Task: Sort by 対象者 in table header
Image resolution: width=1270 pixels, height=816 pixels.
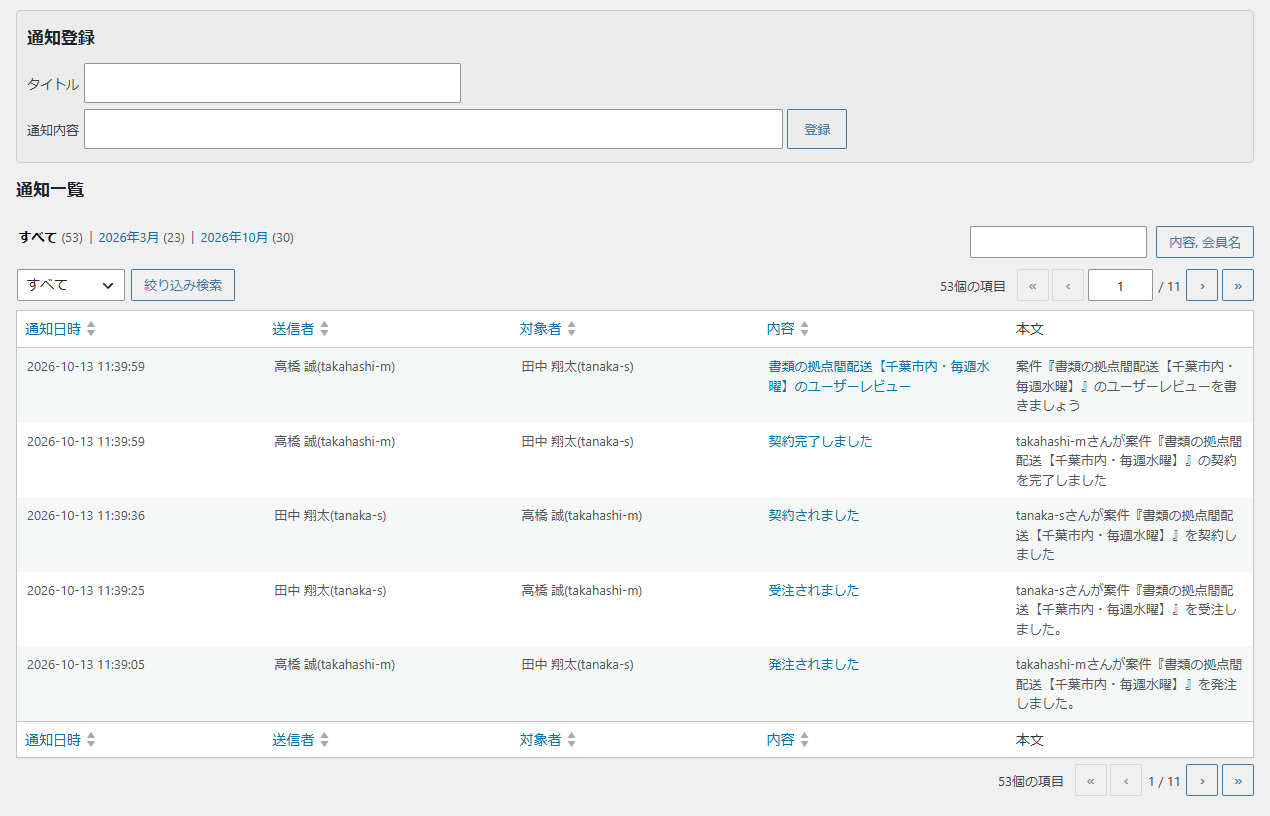Action: (540, 329)
